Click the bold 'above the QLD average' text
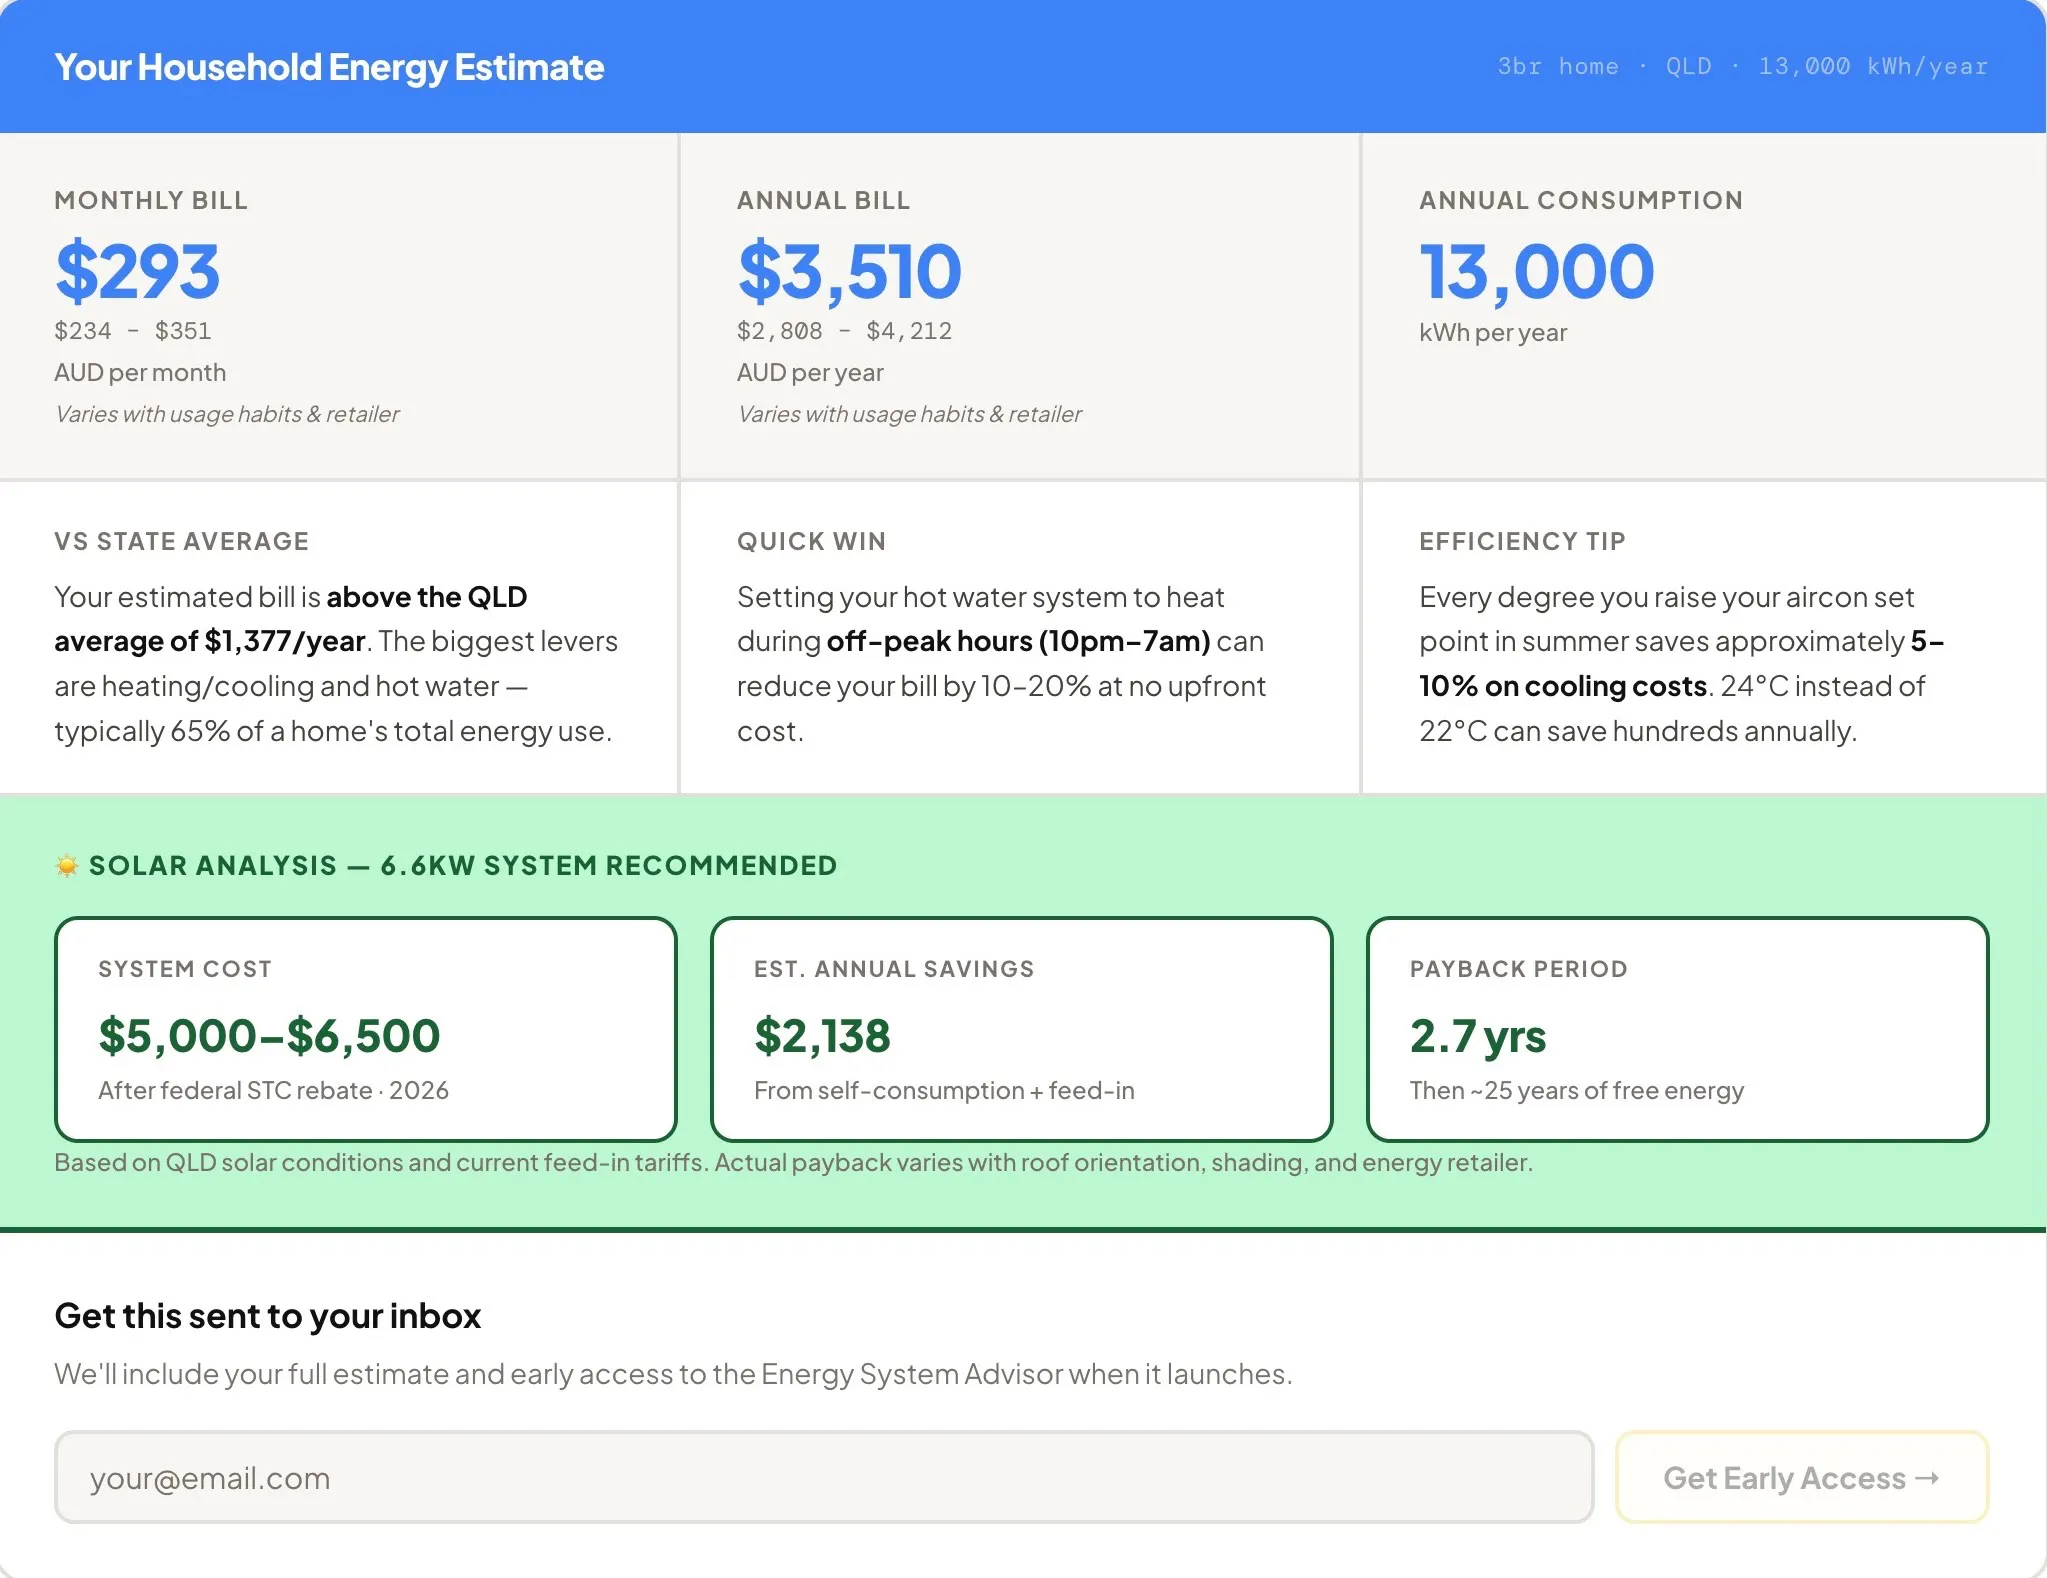 point(290,619)
